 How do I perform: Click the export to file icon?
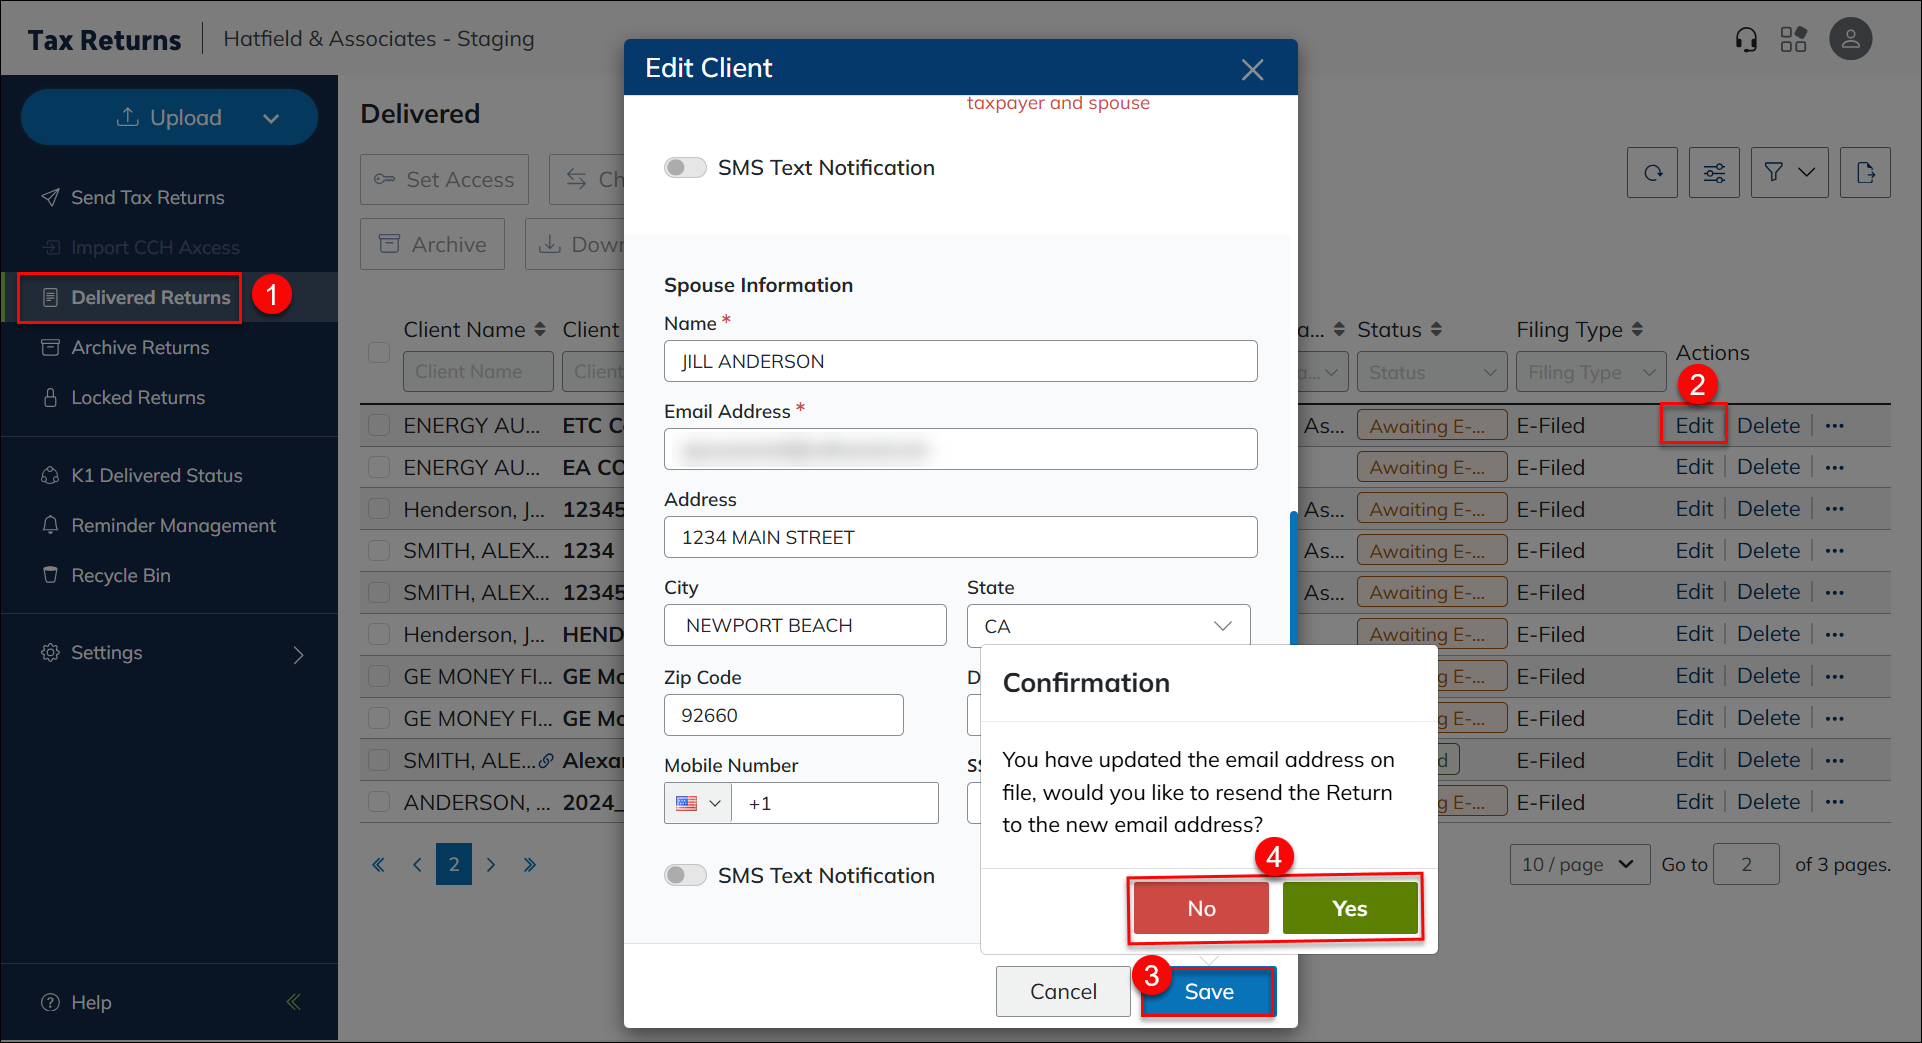coord(1865,173)
